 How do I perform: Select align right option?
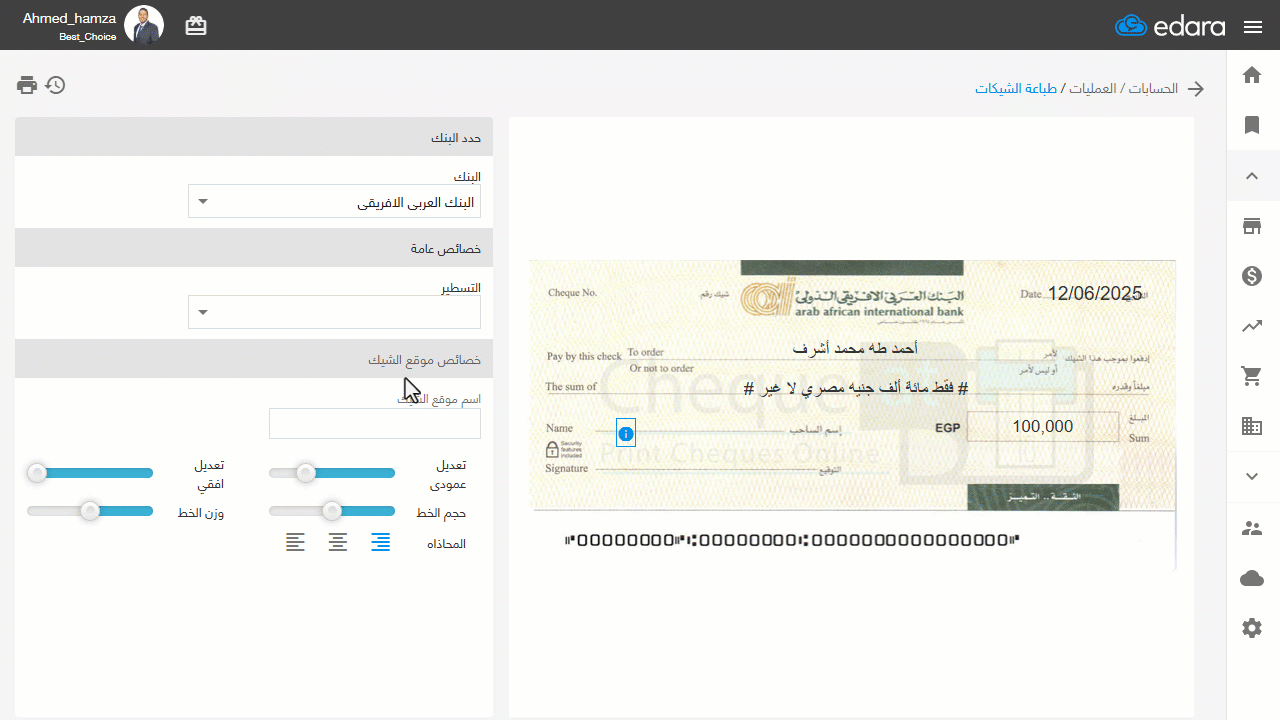[x=381, y=542]
